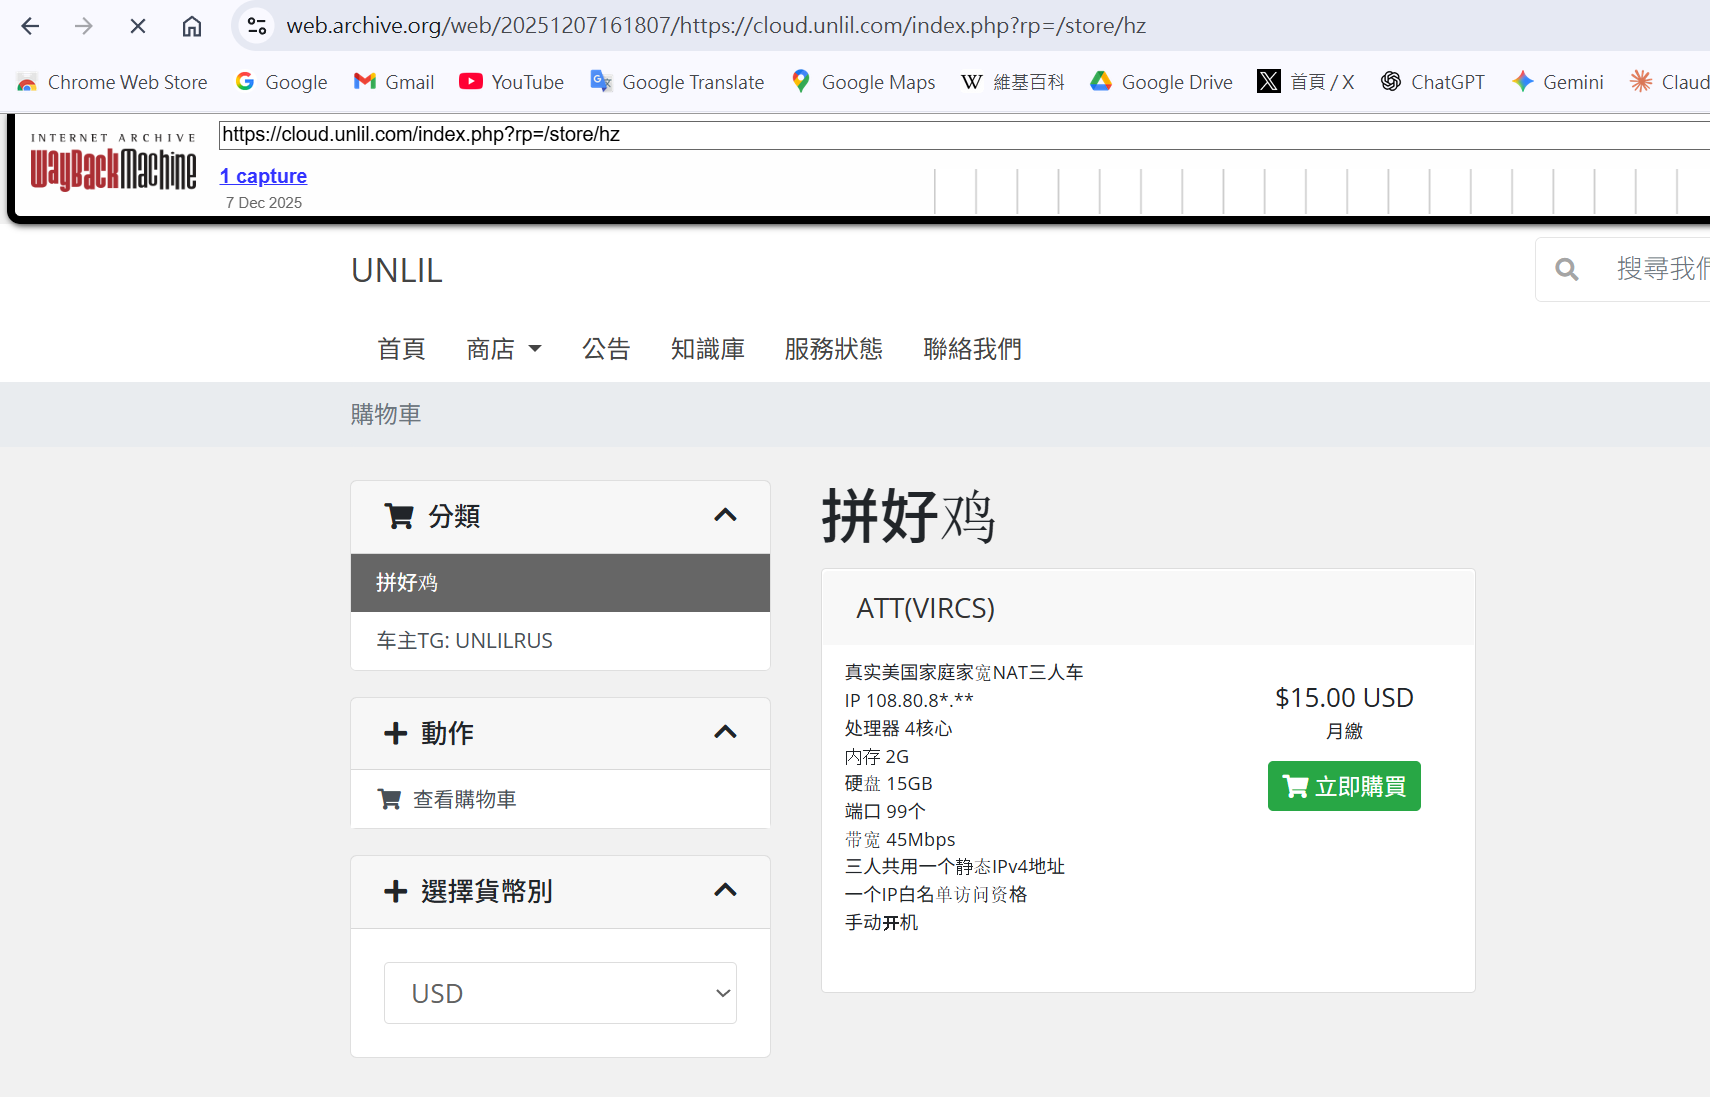The height and width of the screenshot is (1097, 1710).
Task: Collapse the 動作 panel chevron
Action: (x=725, y=733)
